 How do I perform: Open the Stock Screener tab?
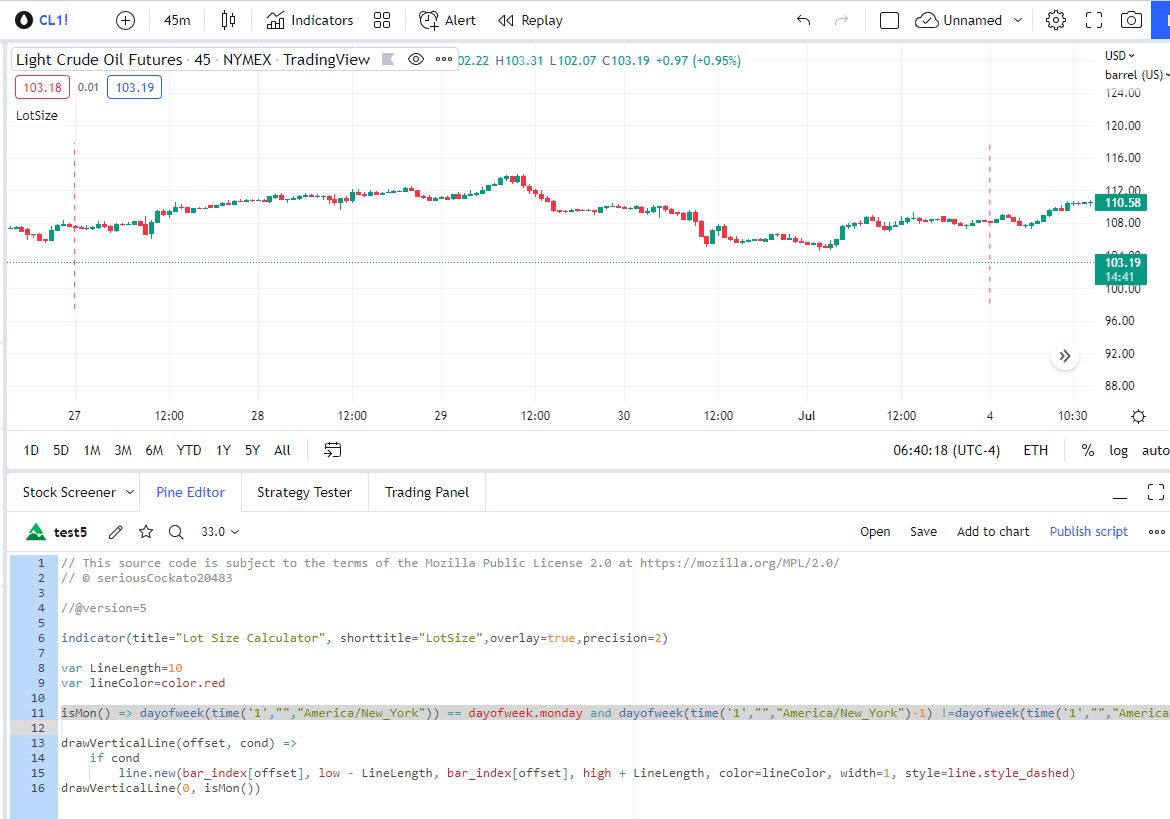(x=69, y=492)
